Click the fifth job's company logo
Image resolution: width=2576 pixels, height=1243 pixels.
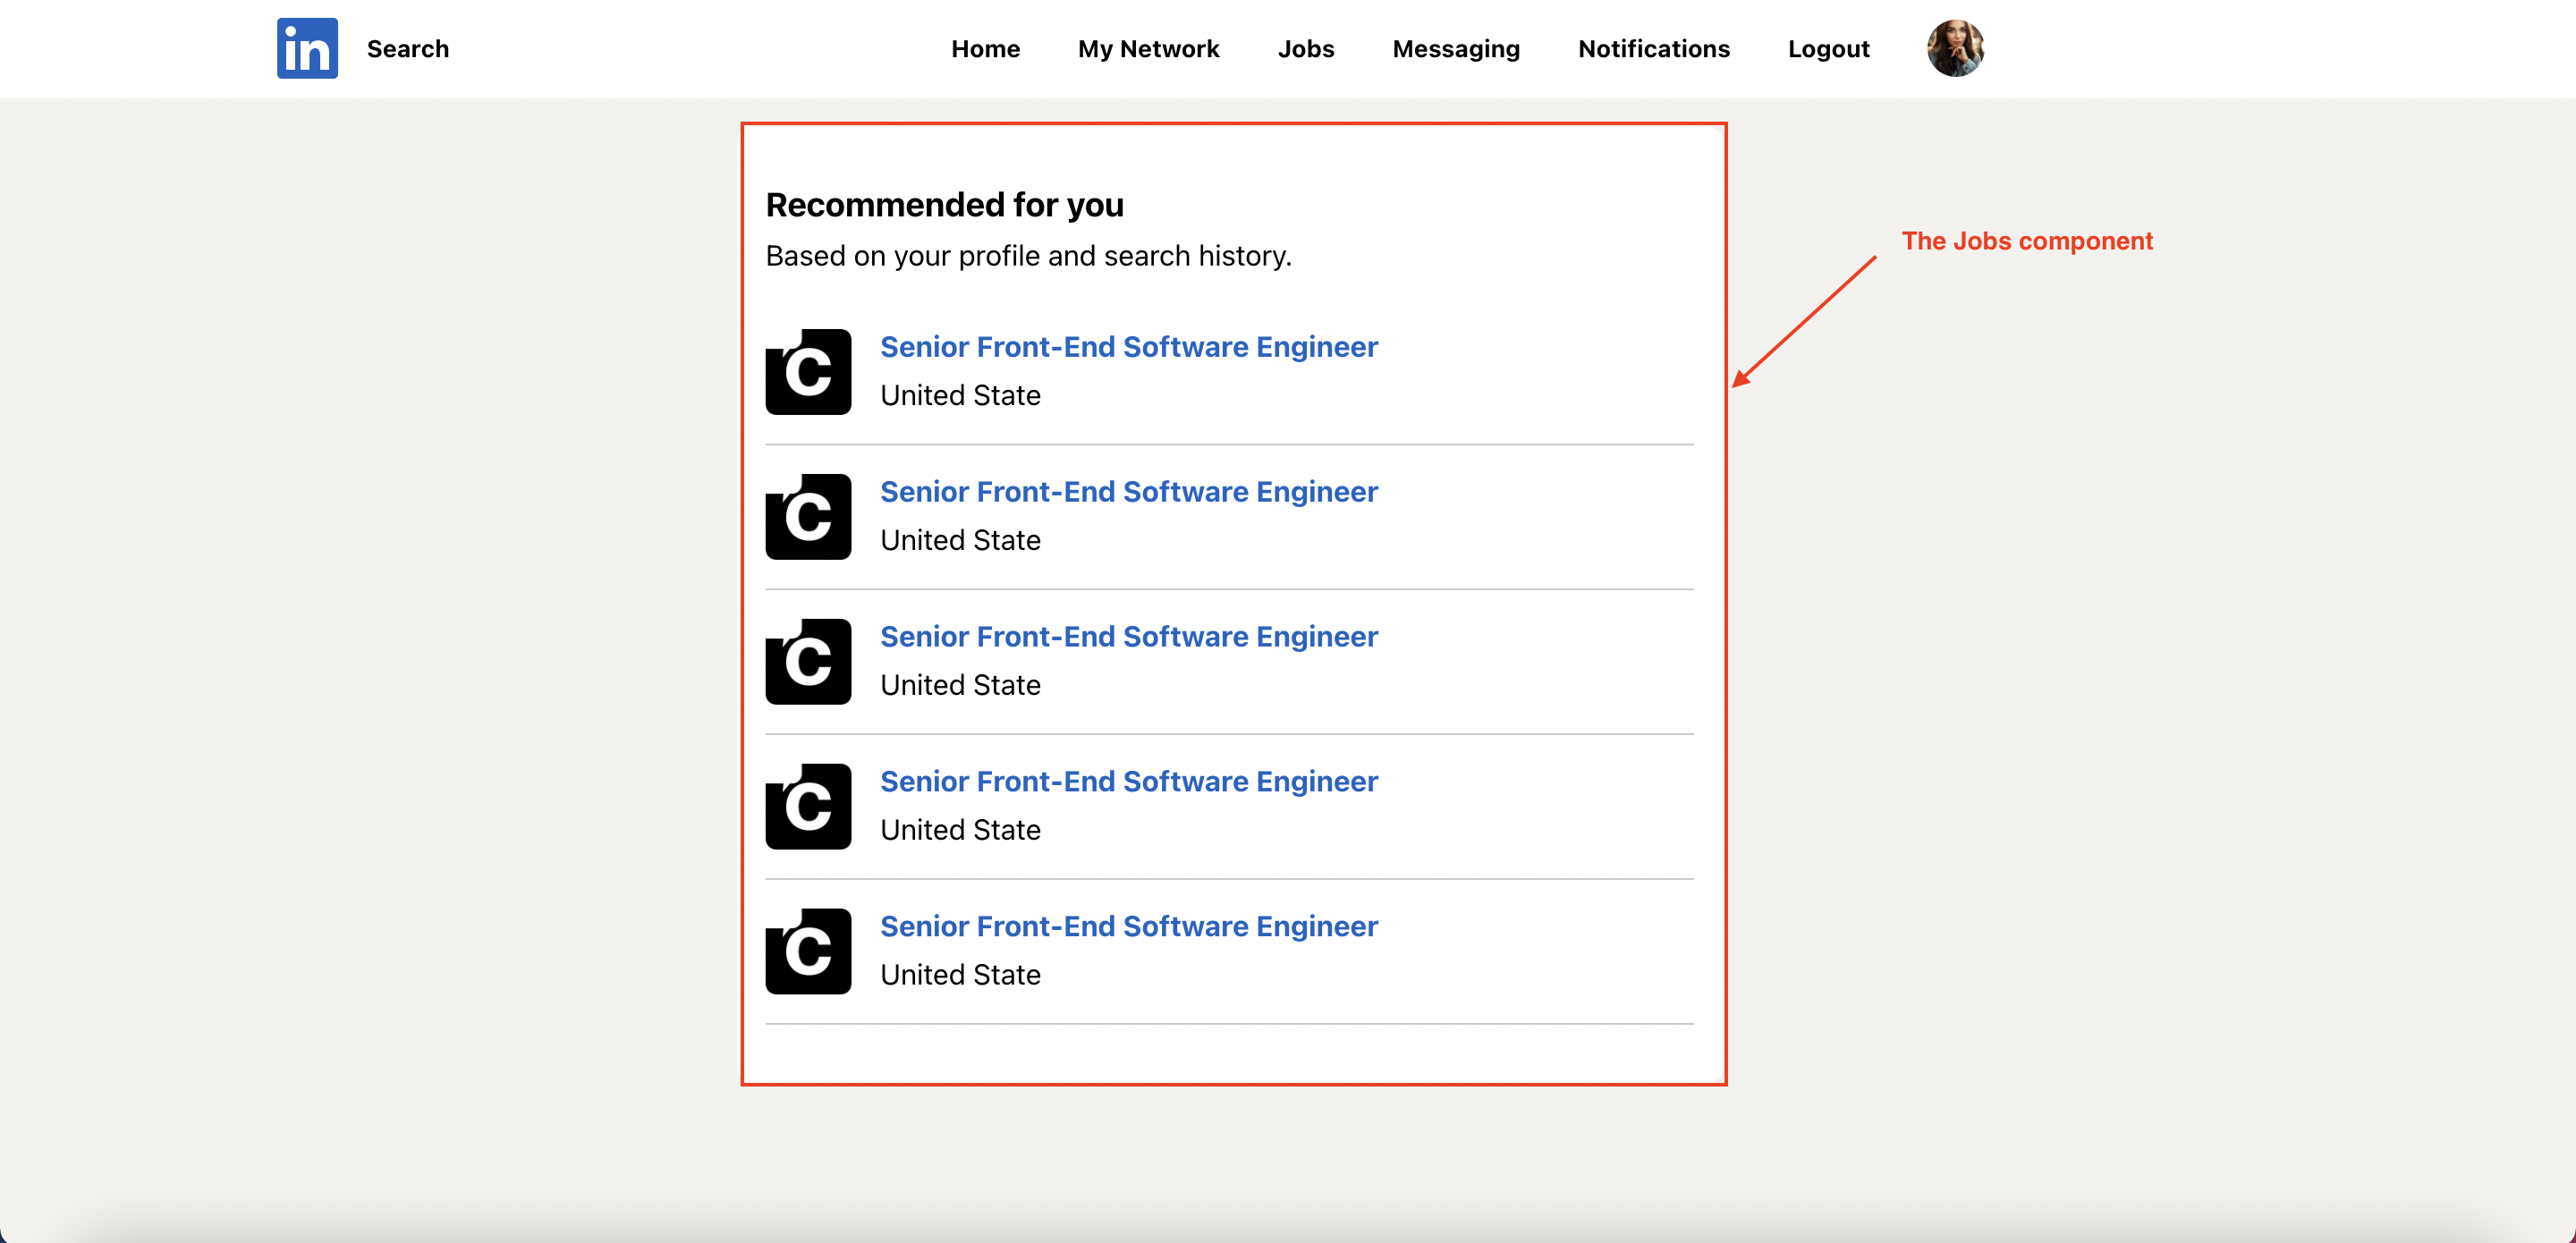808,951
